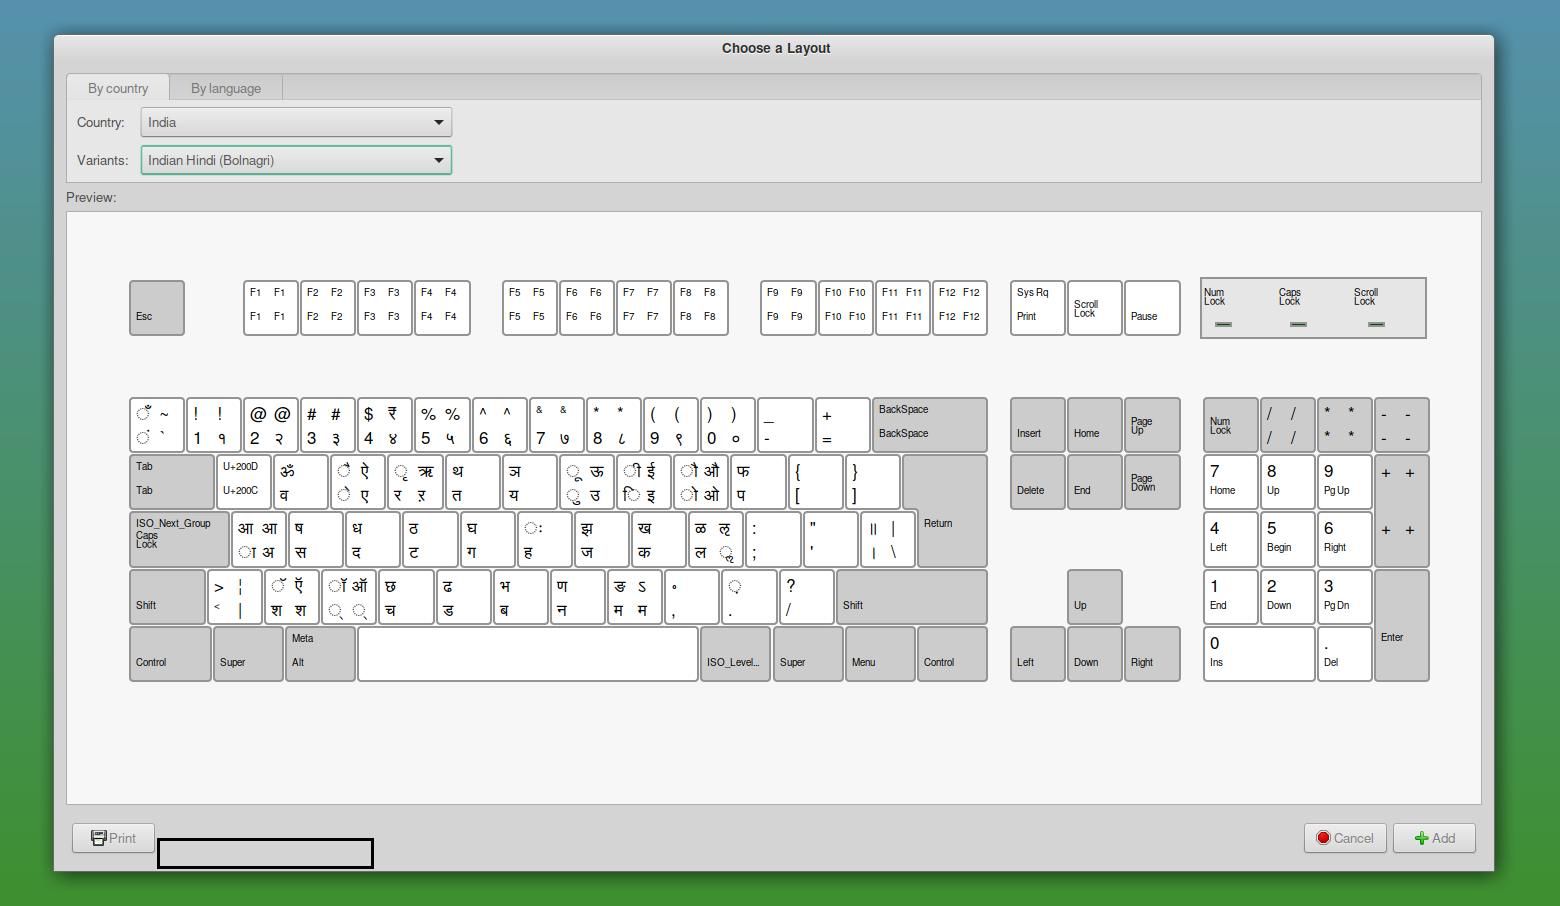This screenshot has height=906, width=1560.
Task: Switch to the By language tab
Action: click(226, 88)
